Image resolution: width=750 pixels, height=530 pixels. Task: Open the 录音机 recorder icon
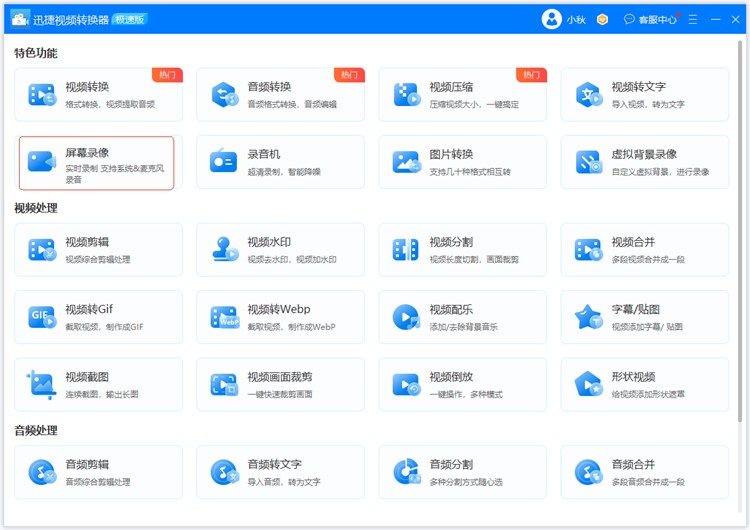point(223,161)
